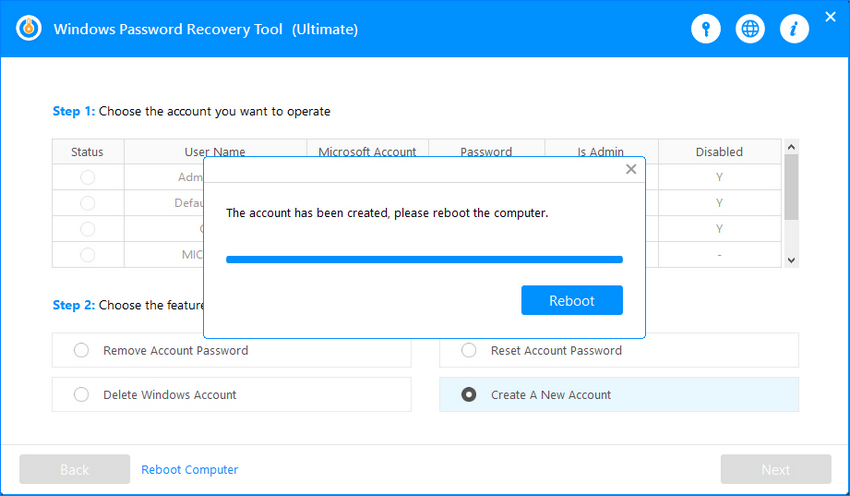850x496 pixels.
Task: Click the Password column header
Action: [x=486, y=152]
